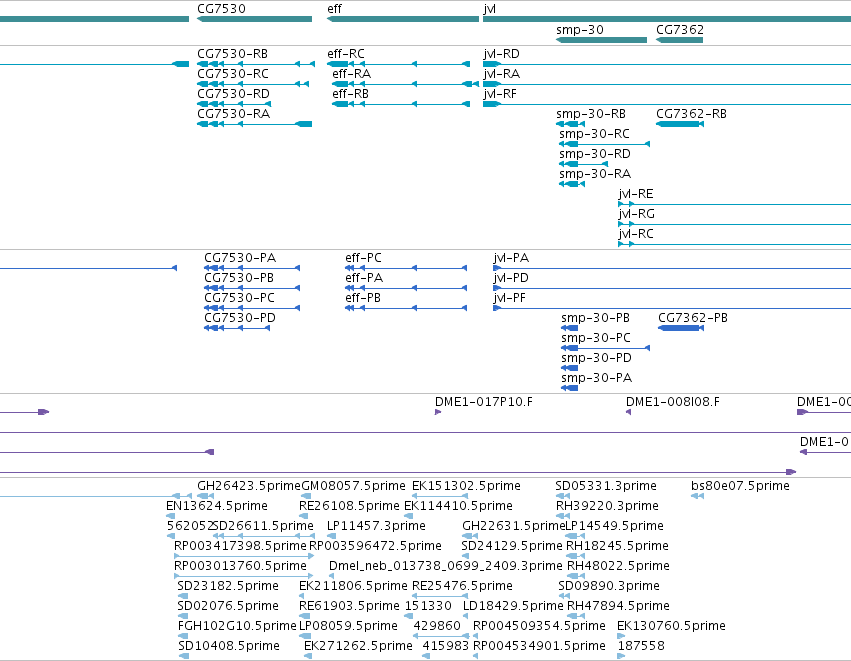Select EST bs80e07.5prime
Image resolution: width=851 pixels, height=661 pixels.
(697, 496)
